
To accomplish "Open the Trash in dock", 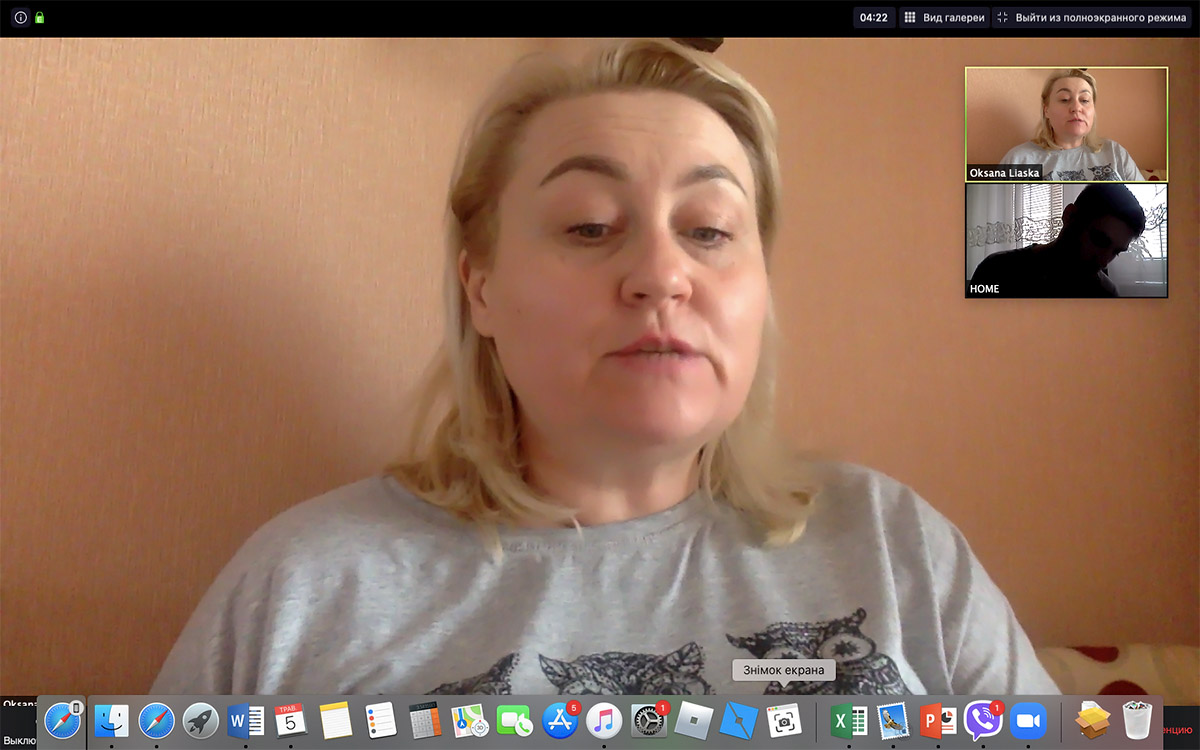I will coord(1138,720).
